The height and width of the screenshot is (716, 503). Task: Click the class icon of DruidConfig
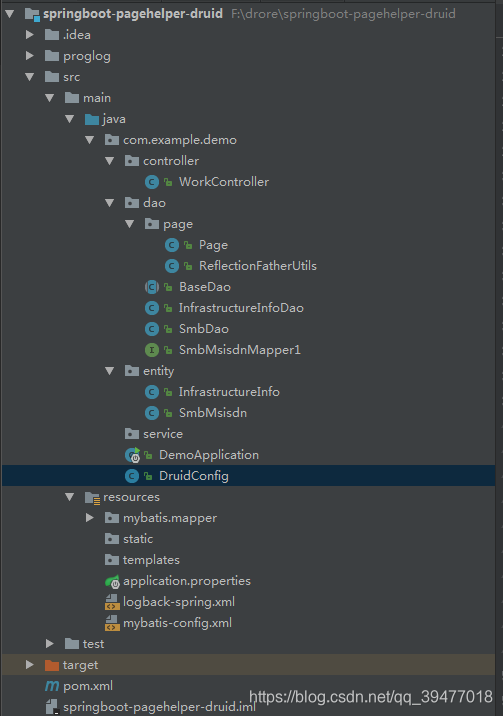pos(132,476)
